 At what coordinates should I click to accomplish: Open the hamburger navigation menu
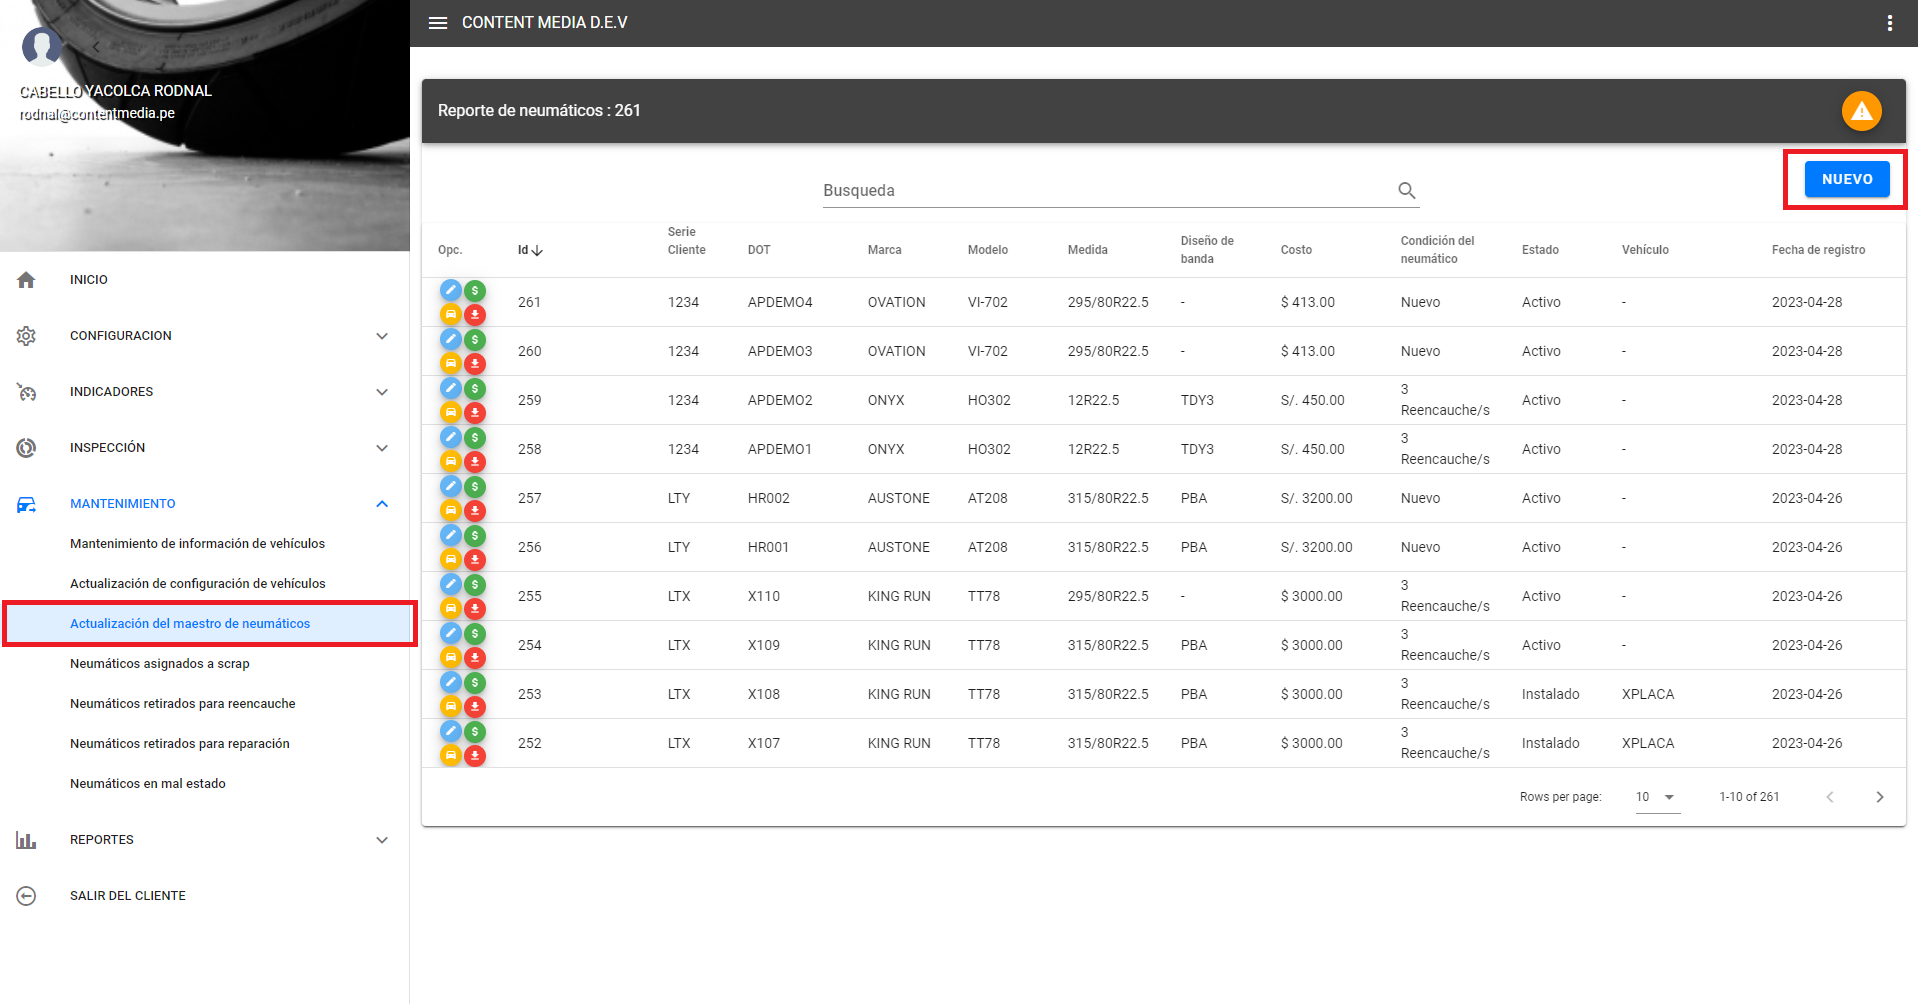tap(438, 23)
